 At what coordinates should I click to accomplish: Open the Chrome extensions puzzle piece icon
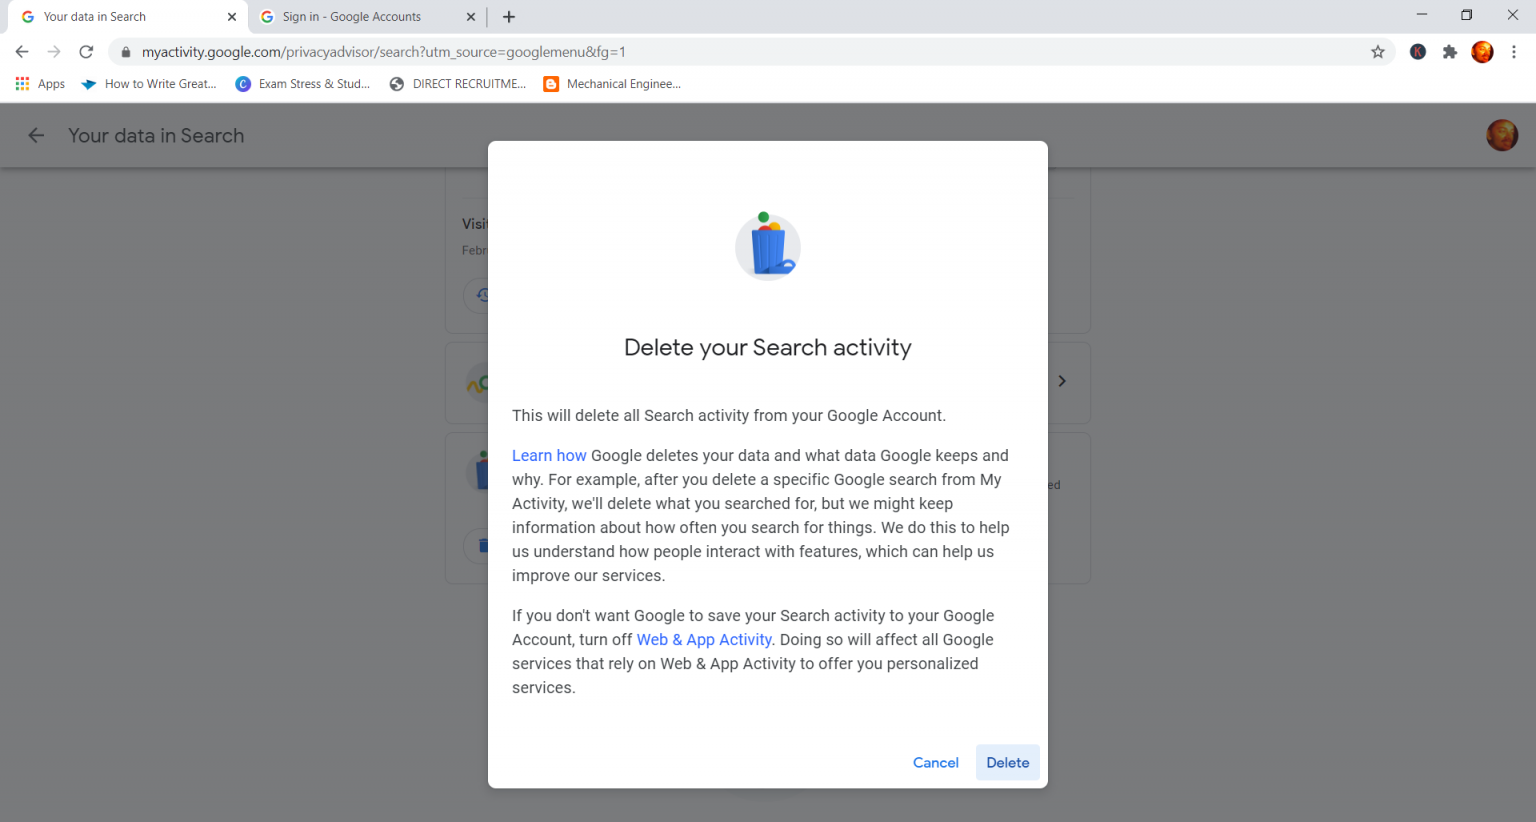[x=1450, y=51]
